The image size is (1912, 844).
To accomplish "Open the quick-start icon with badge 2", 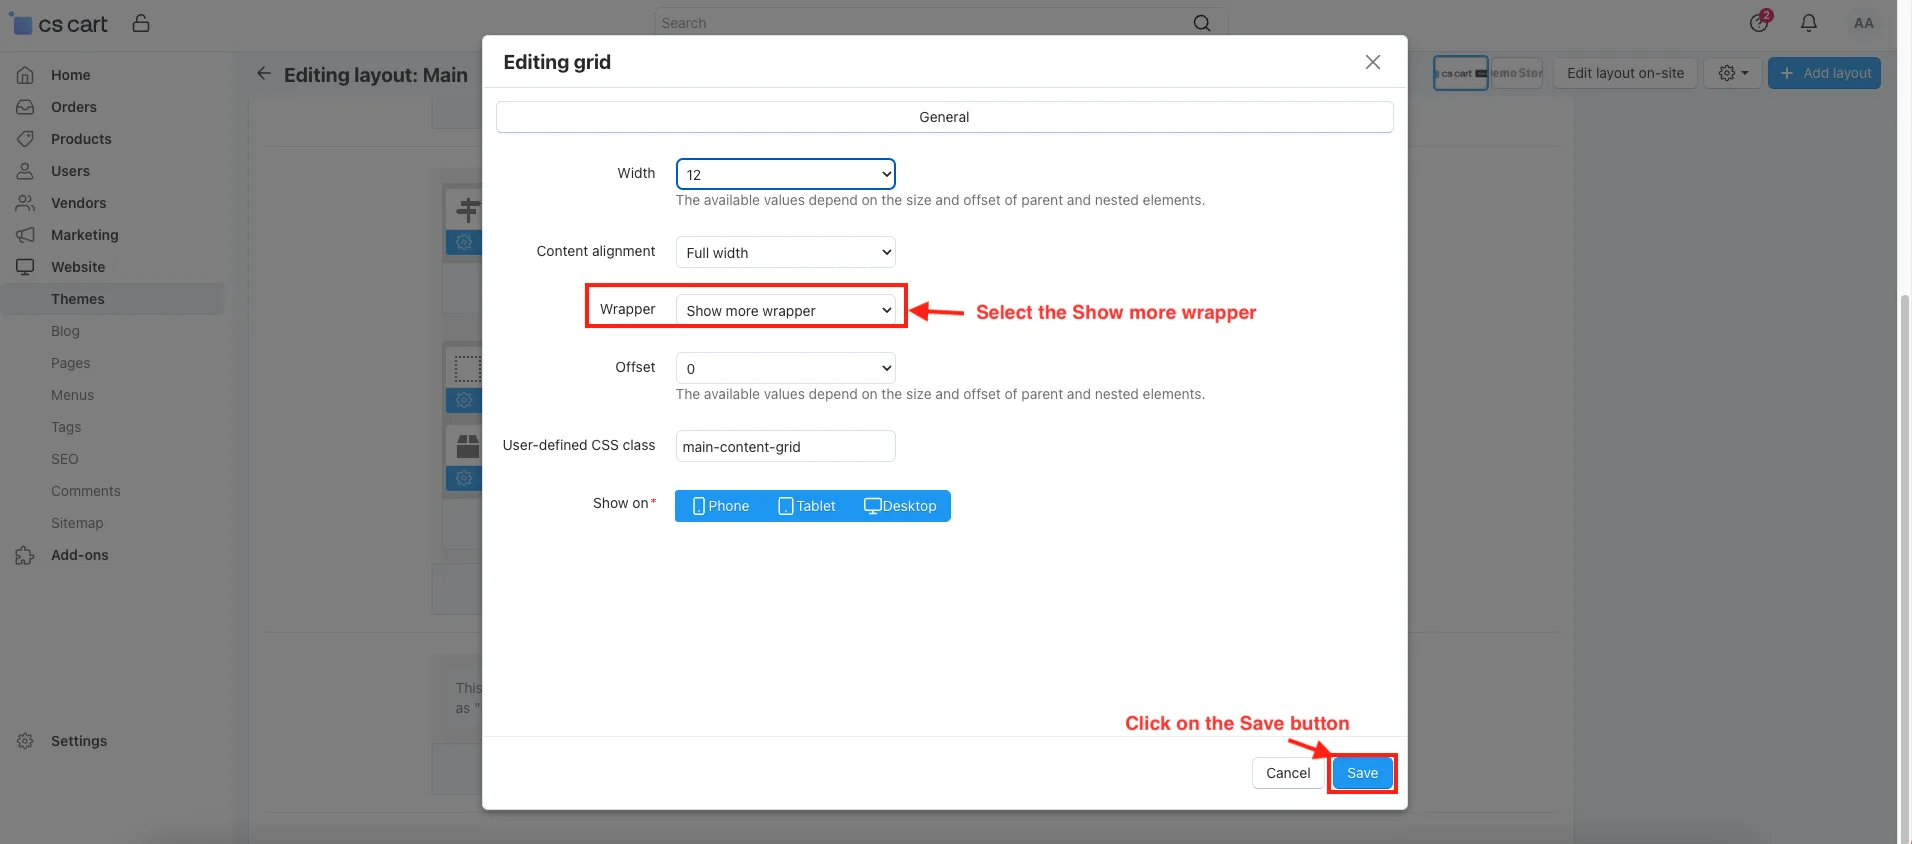I will pos(1759,22).
